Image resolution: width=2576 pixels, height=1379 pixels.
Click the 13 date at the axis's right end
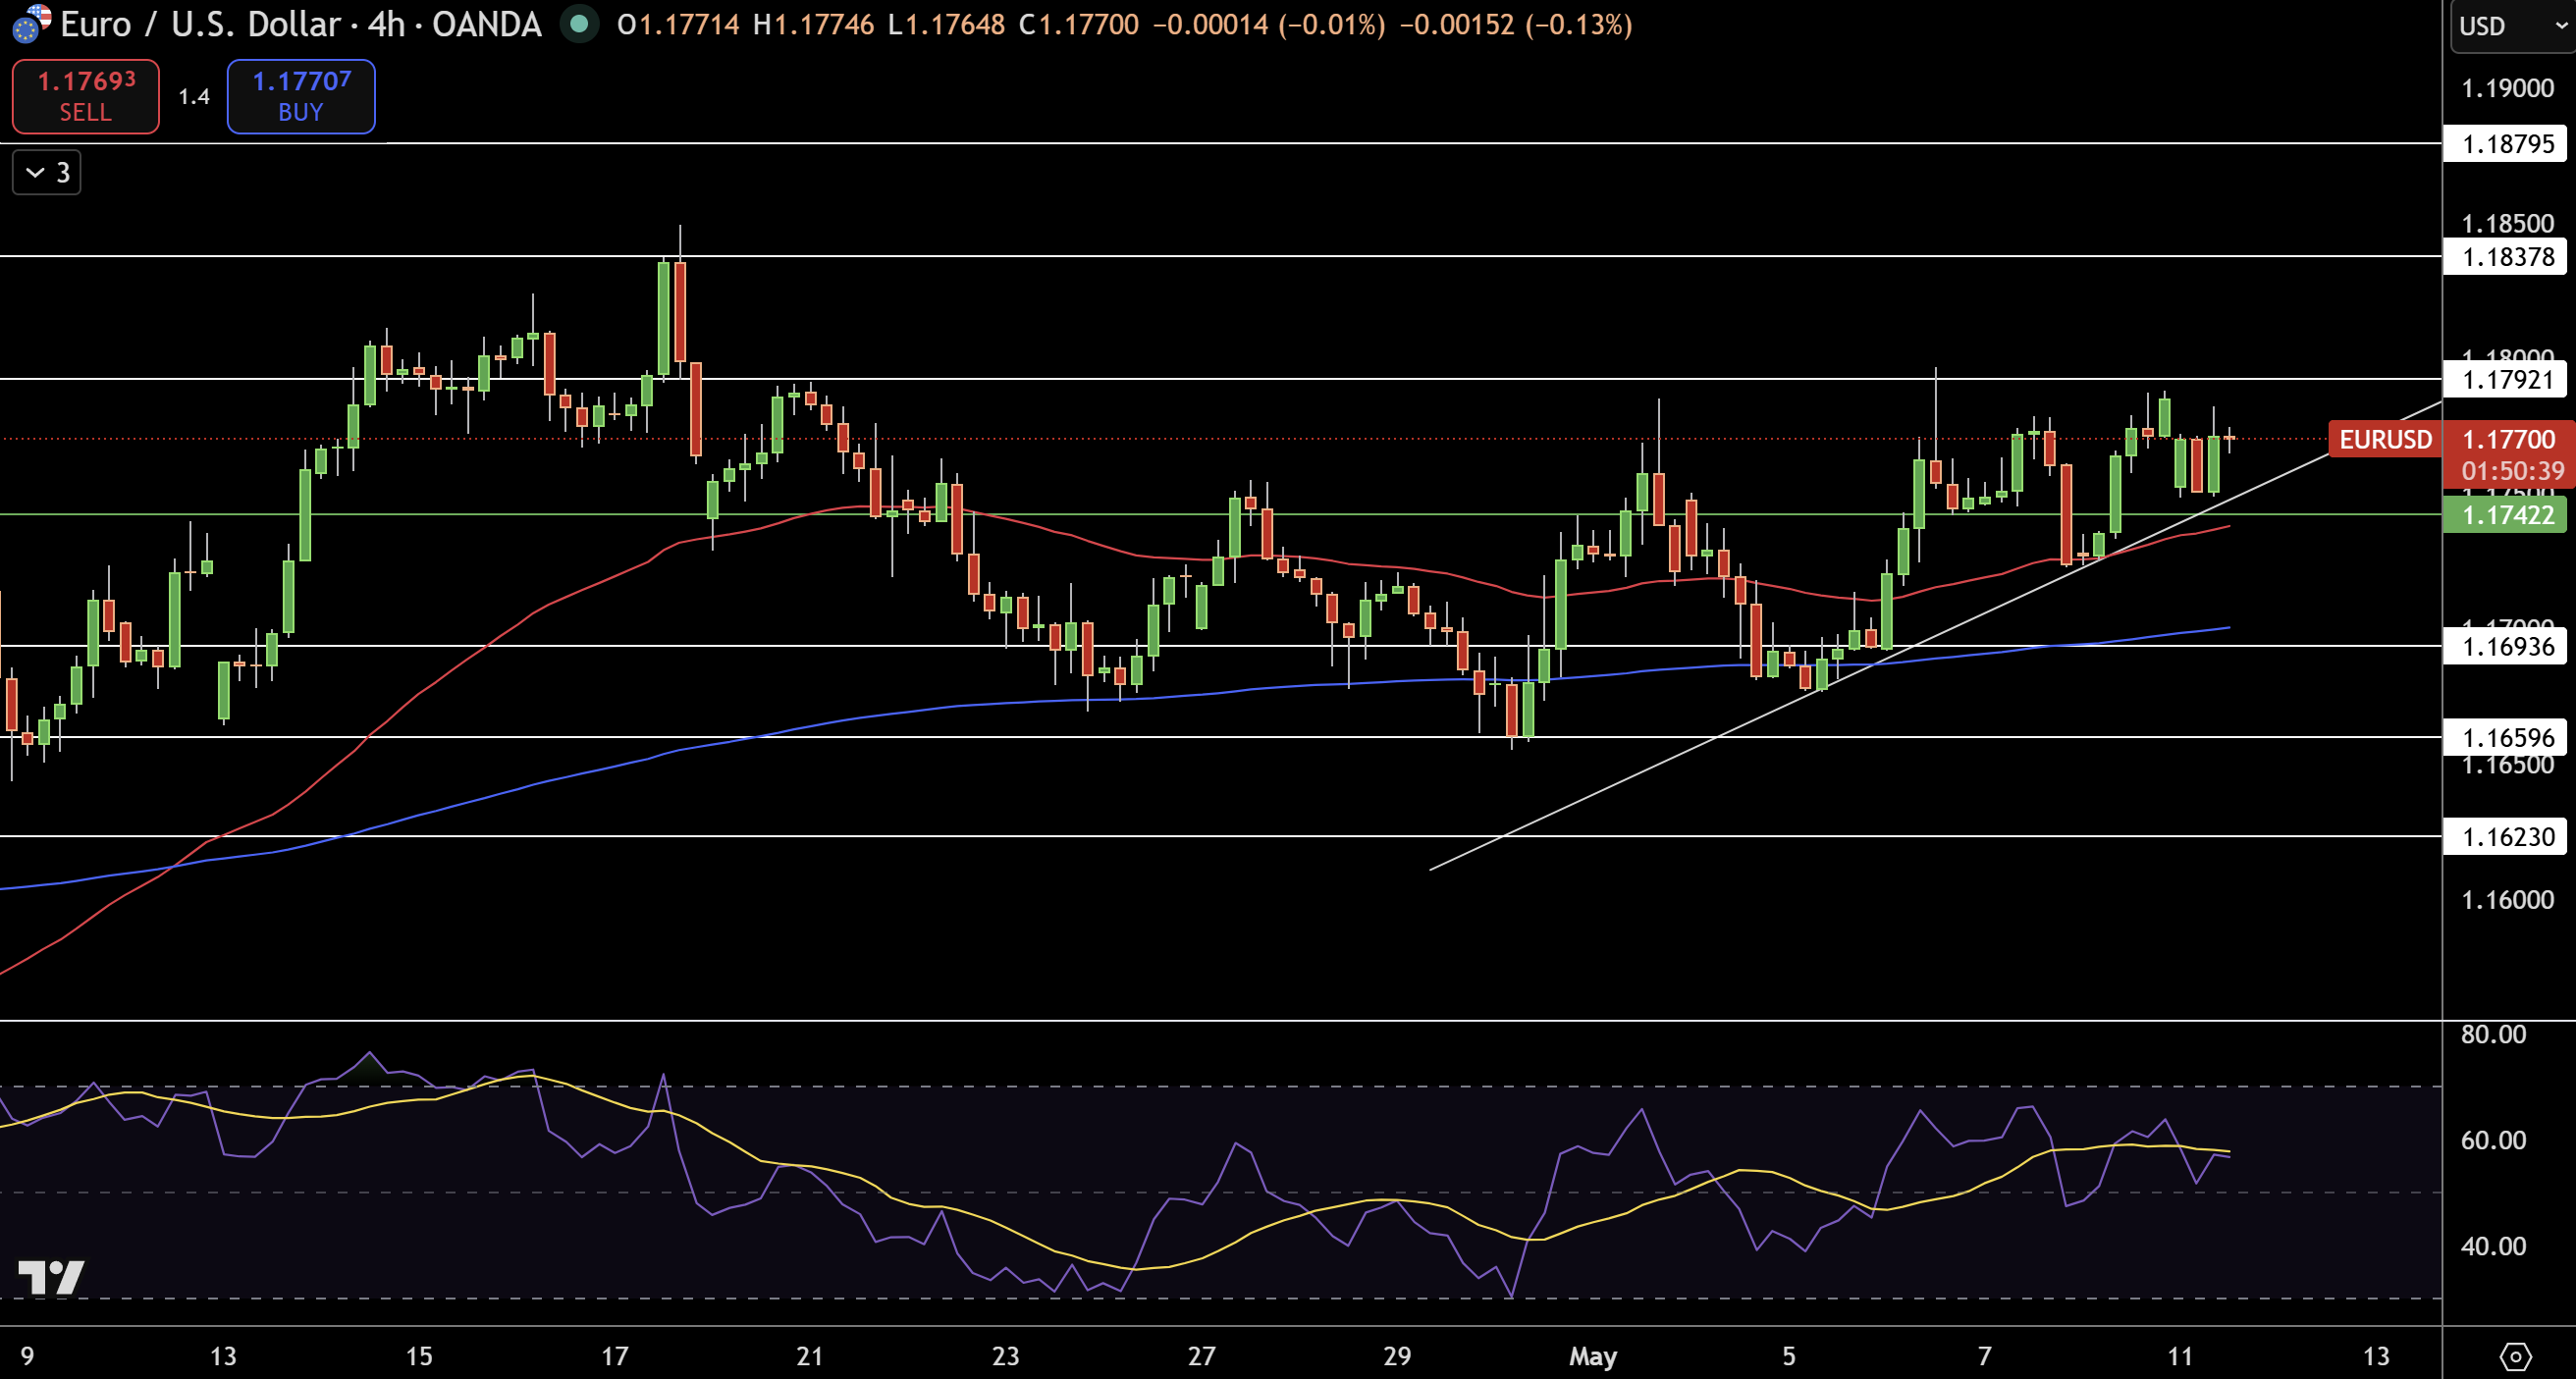(2376, 1357)
